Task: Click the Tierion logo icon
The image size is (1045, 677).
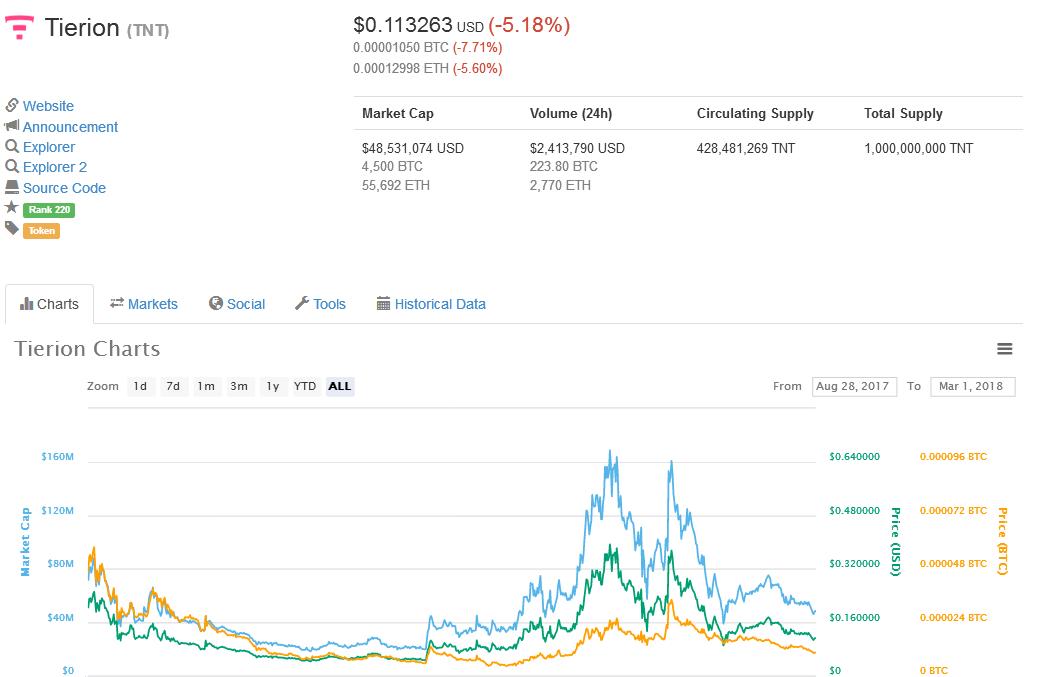Action: coord(20,27)
